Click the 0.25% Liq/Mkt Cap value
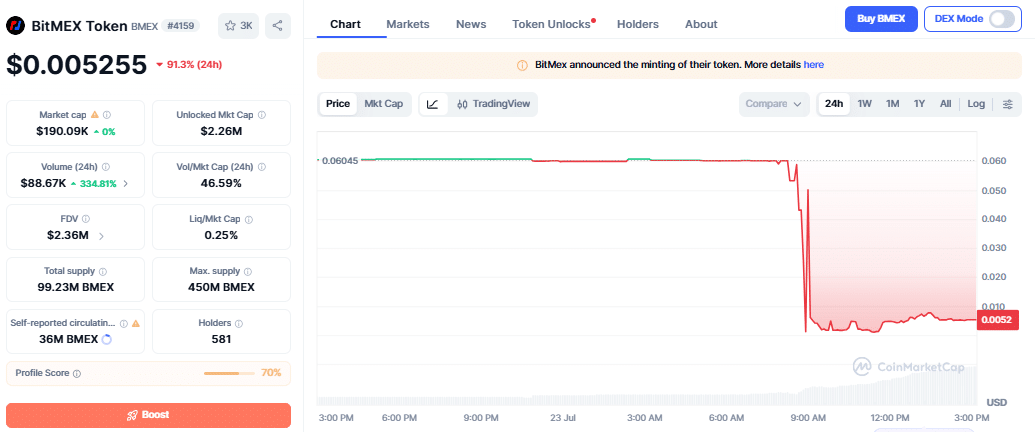Viewport: 1035px width, 432px height. (221, 235)
